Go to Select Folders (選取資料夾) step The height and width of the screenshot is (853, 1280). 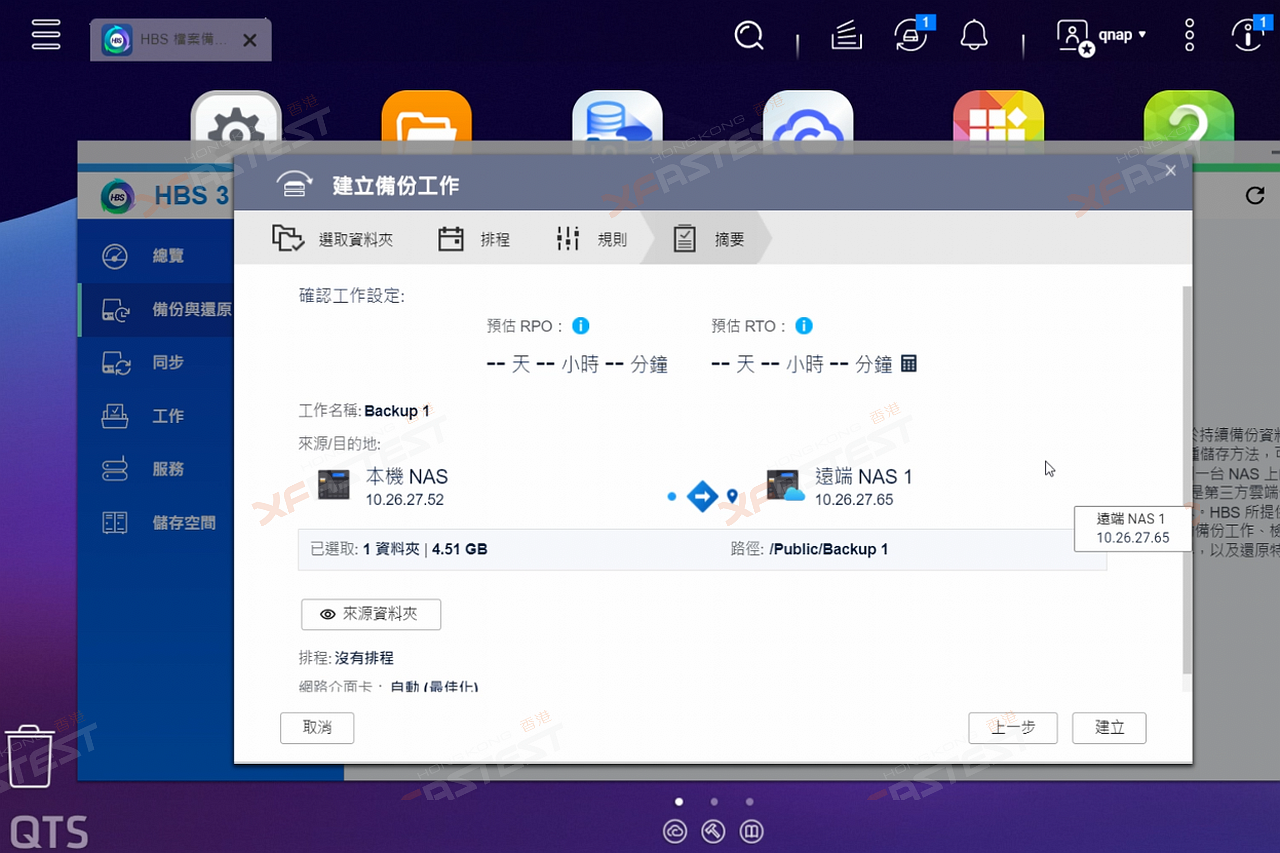[333, 239]
